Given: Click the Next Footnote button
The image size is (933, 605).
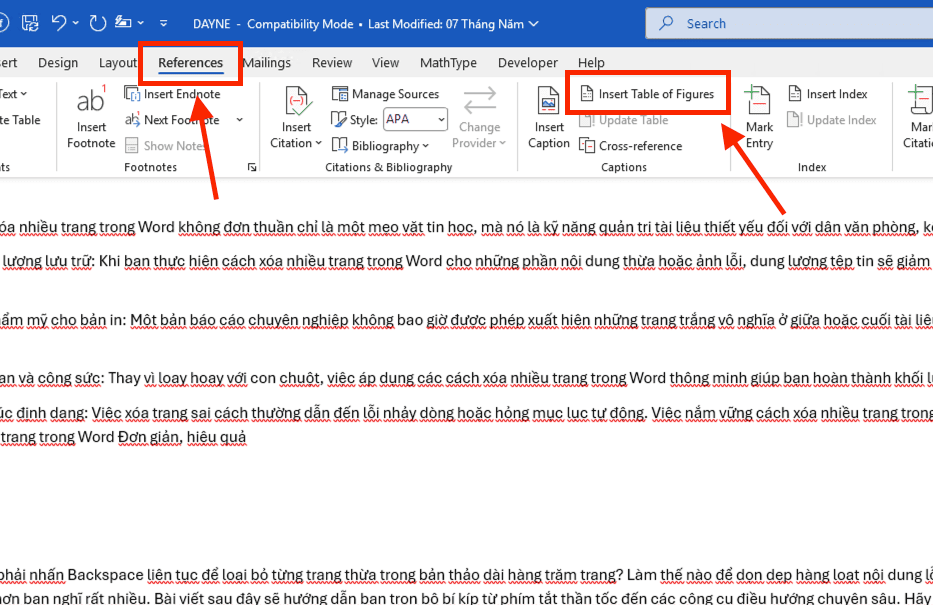Looking at the screenshot, I should coord(173,120).
